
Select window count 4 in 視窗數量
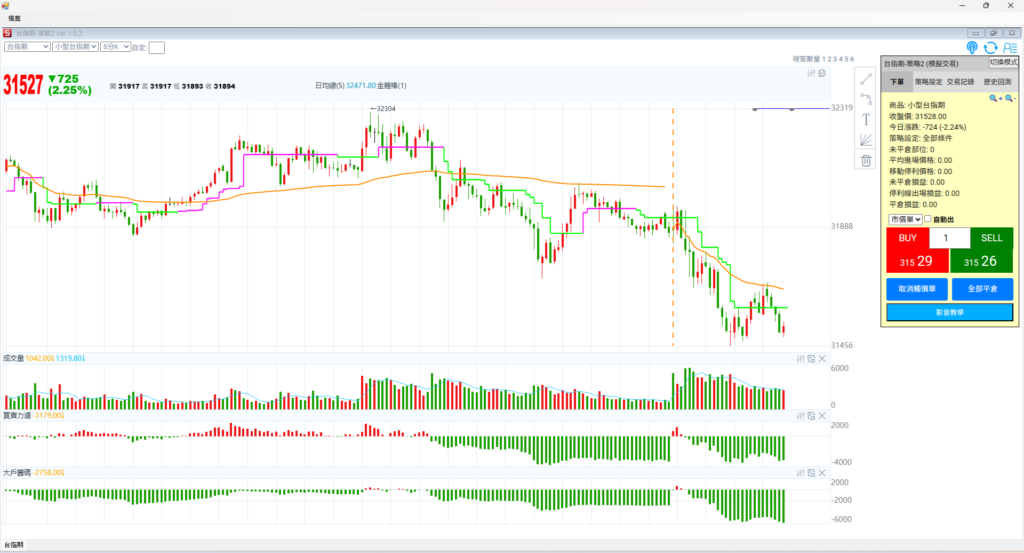tap(839, 59)
